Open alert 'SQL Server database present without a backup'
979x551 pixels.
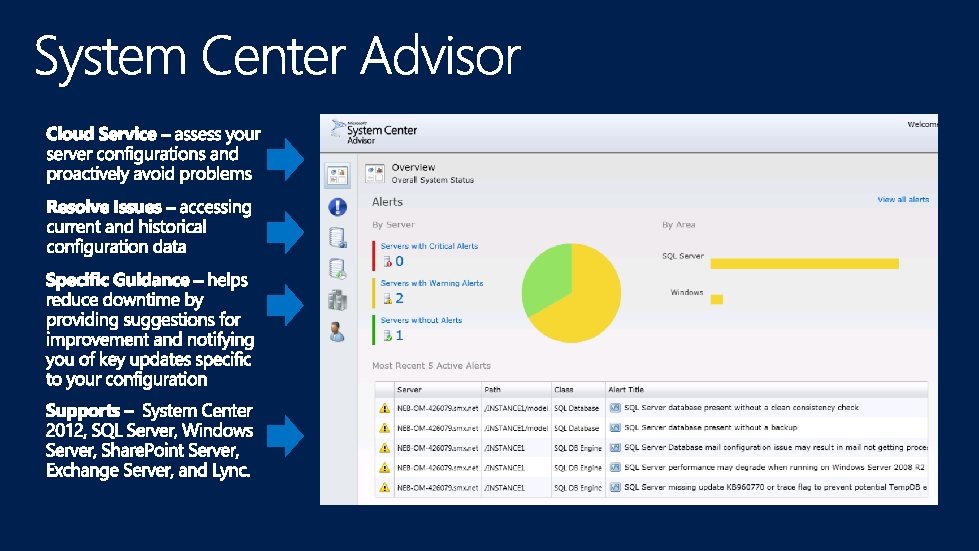tap(711, 427)
